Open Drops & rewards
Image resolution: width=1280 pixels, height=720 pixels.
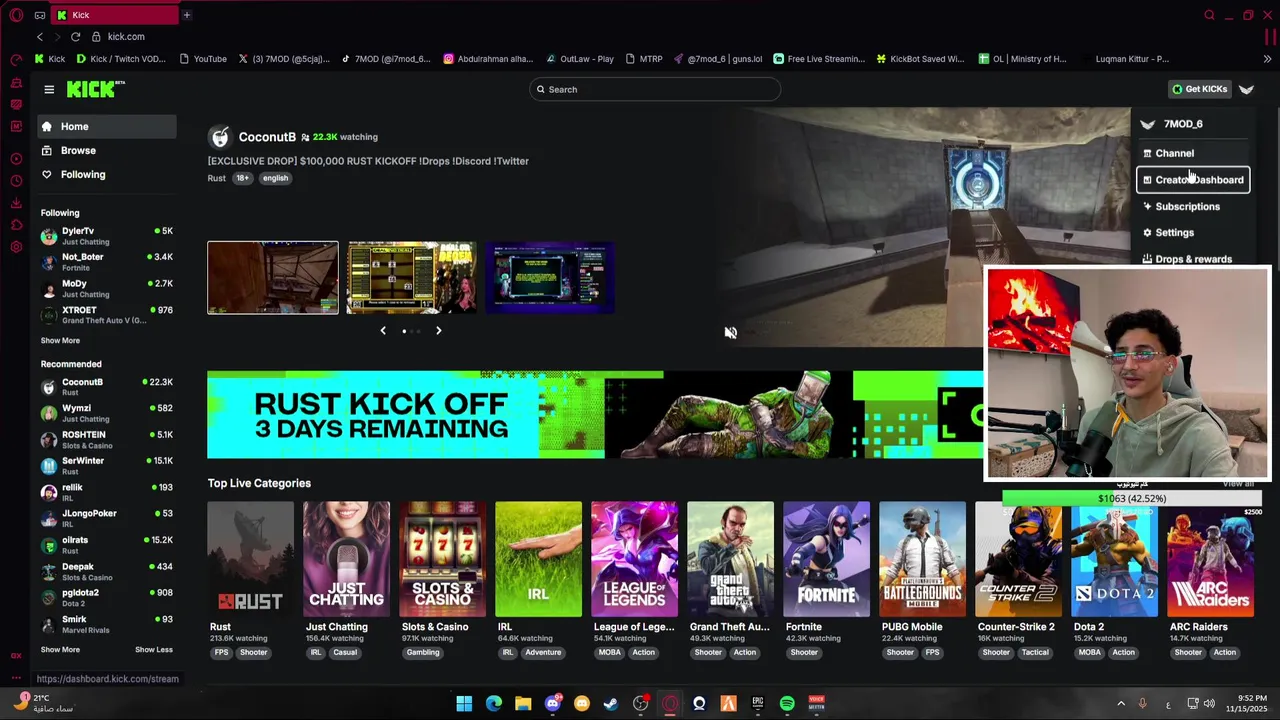tap(1193, 259)
